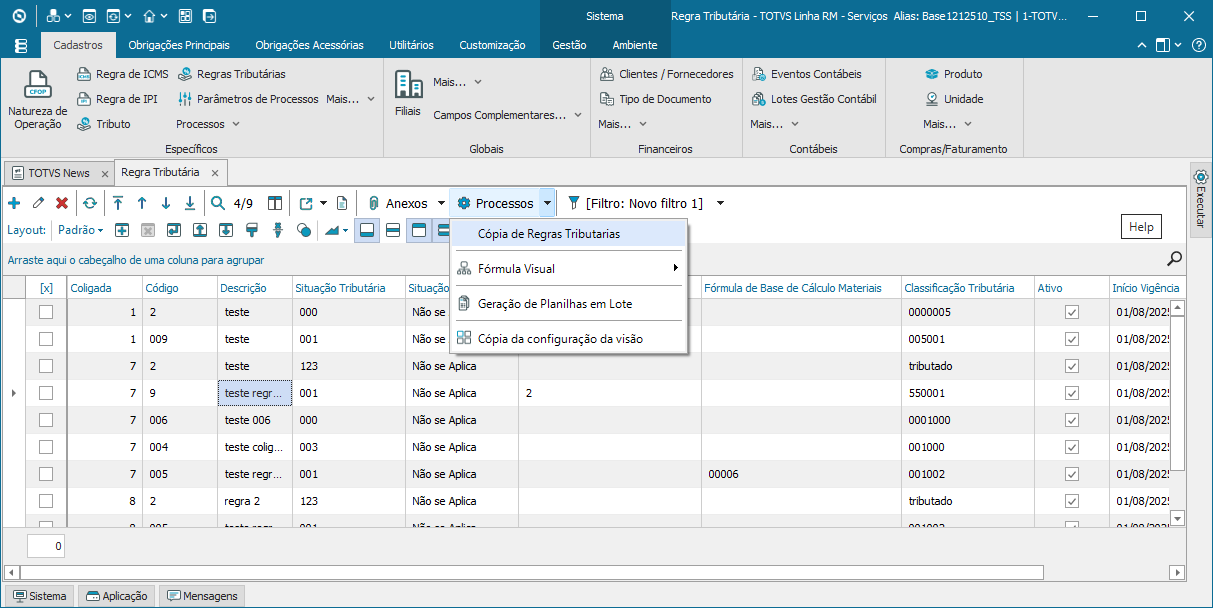The height and width of the screenshot is (608, 1213).
Task: Click the selected count field showing 0
Action: (46, 547)
